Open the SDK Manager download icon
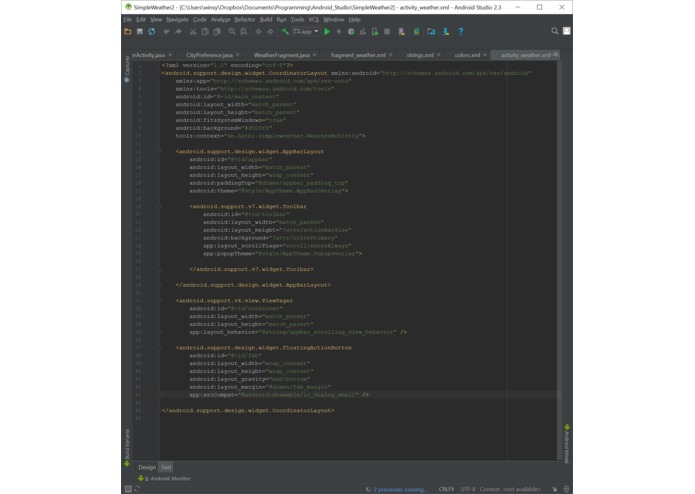Screen dimensions: 695x494 point(446,31)
